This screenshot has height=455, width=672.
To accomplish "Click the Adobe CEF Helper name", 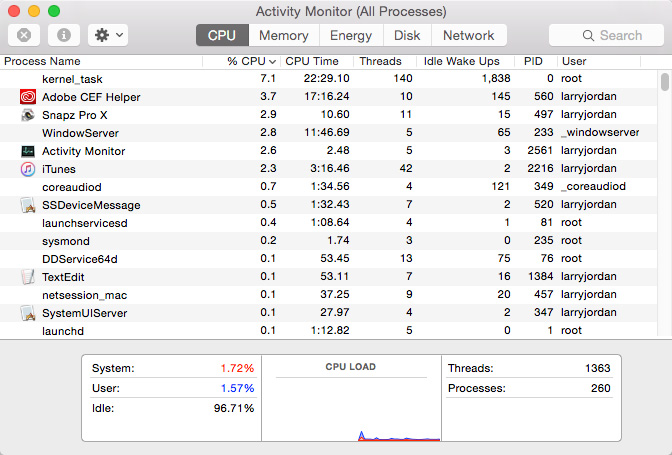I will point(91,97).
